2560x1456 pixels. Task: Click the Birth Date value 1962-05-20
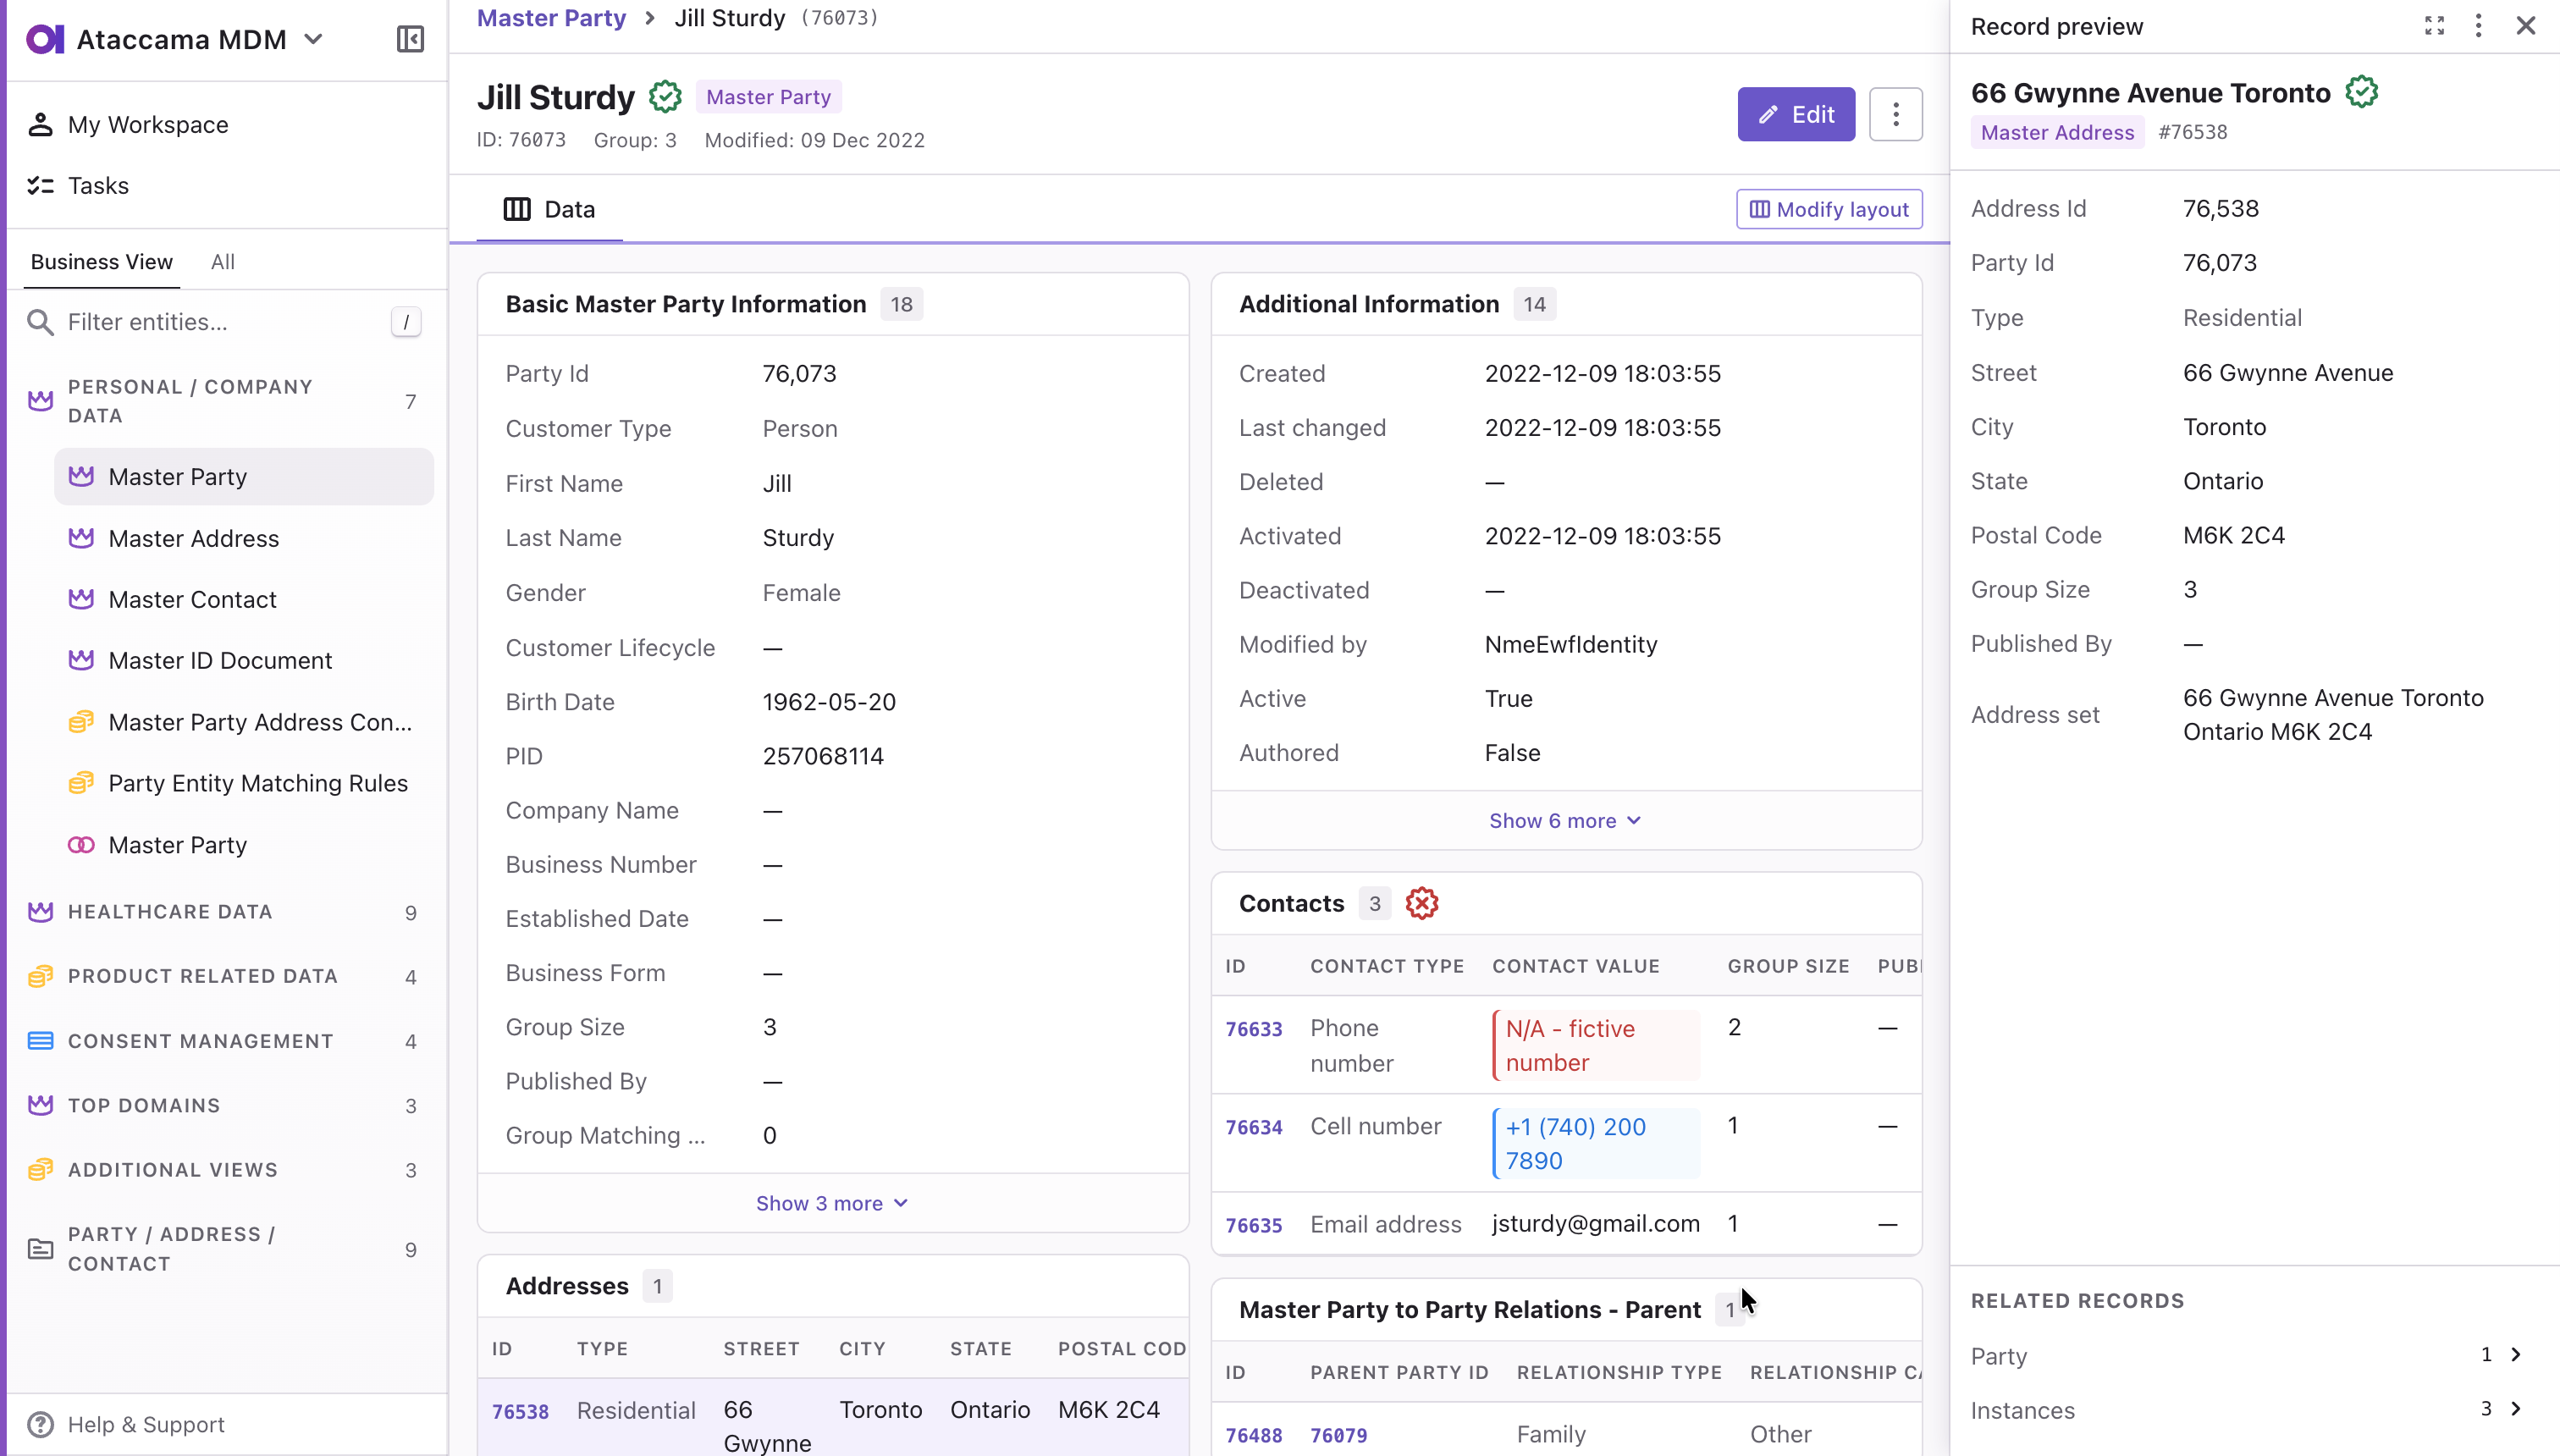(829, 702)
